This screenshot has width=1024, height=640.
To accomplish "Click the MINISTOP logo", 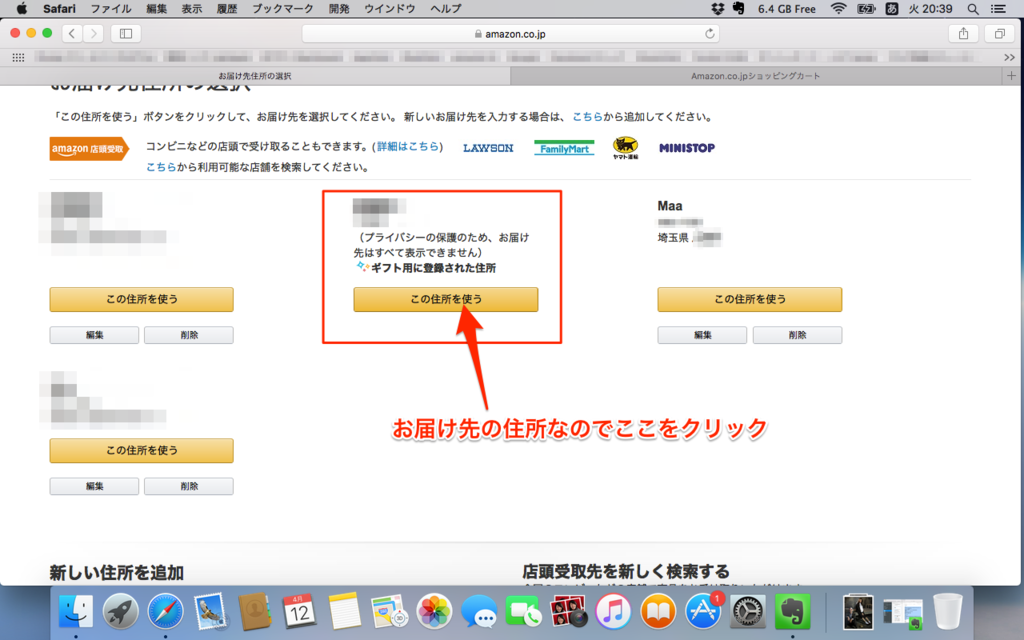I will pyautogui.click(x=686, y=148).
